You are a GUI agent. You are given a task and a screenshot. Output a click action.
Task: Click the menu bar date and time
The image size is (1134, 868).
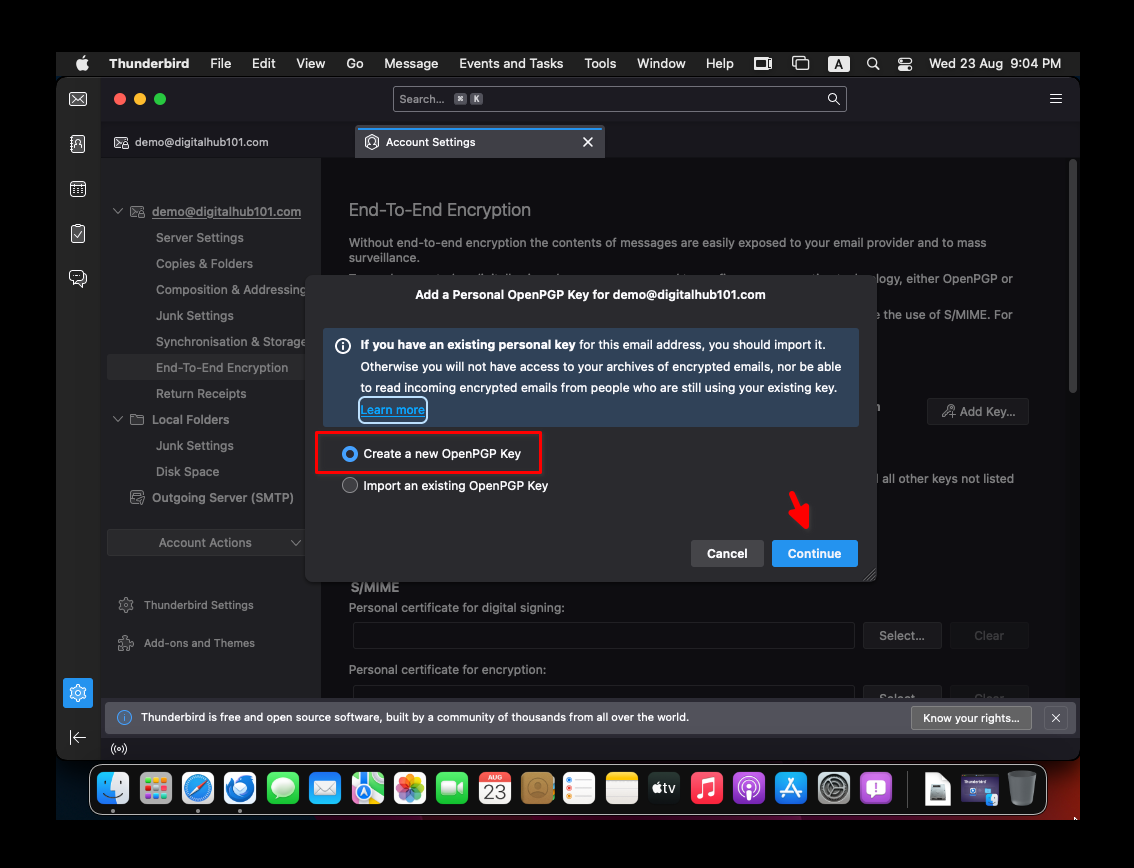click(995, 64)
